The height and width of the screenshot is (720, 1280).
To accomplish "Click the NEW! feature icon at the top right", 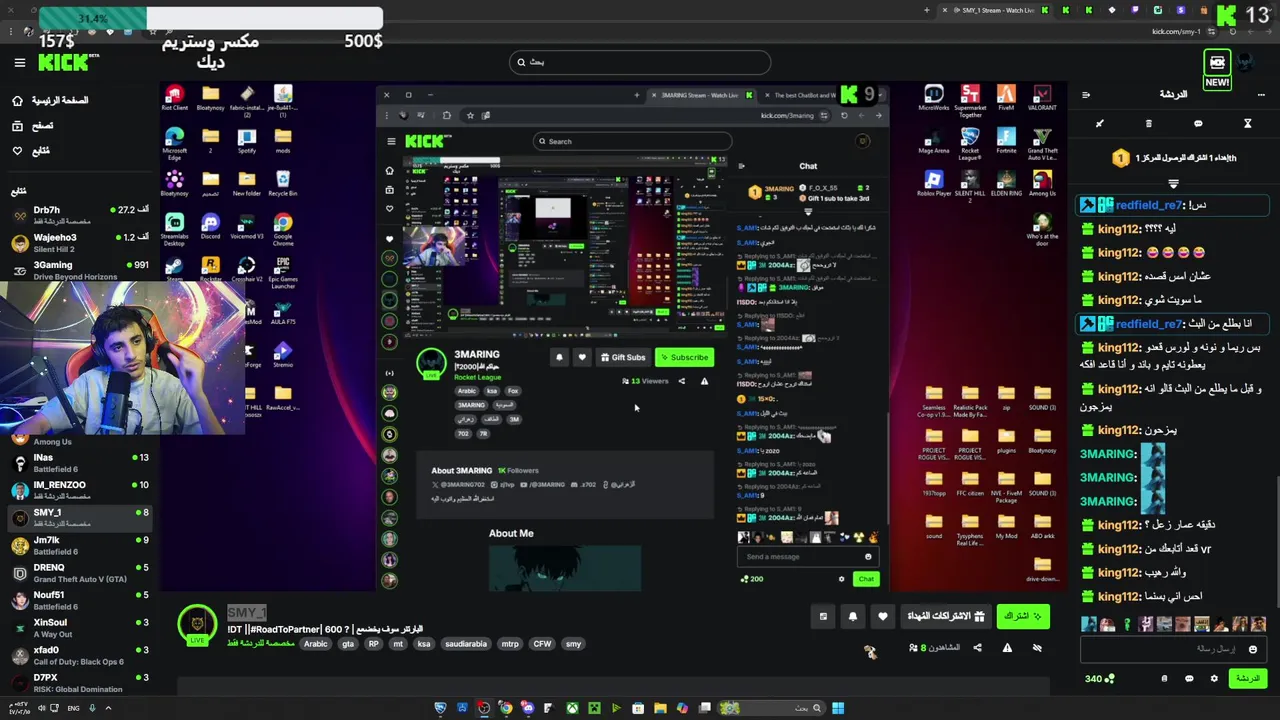I will (x=1217, y=68).
